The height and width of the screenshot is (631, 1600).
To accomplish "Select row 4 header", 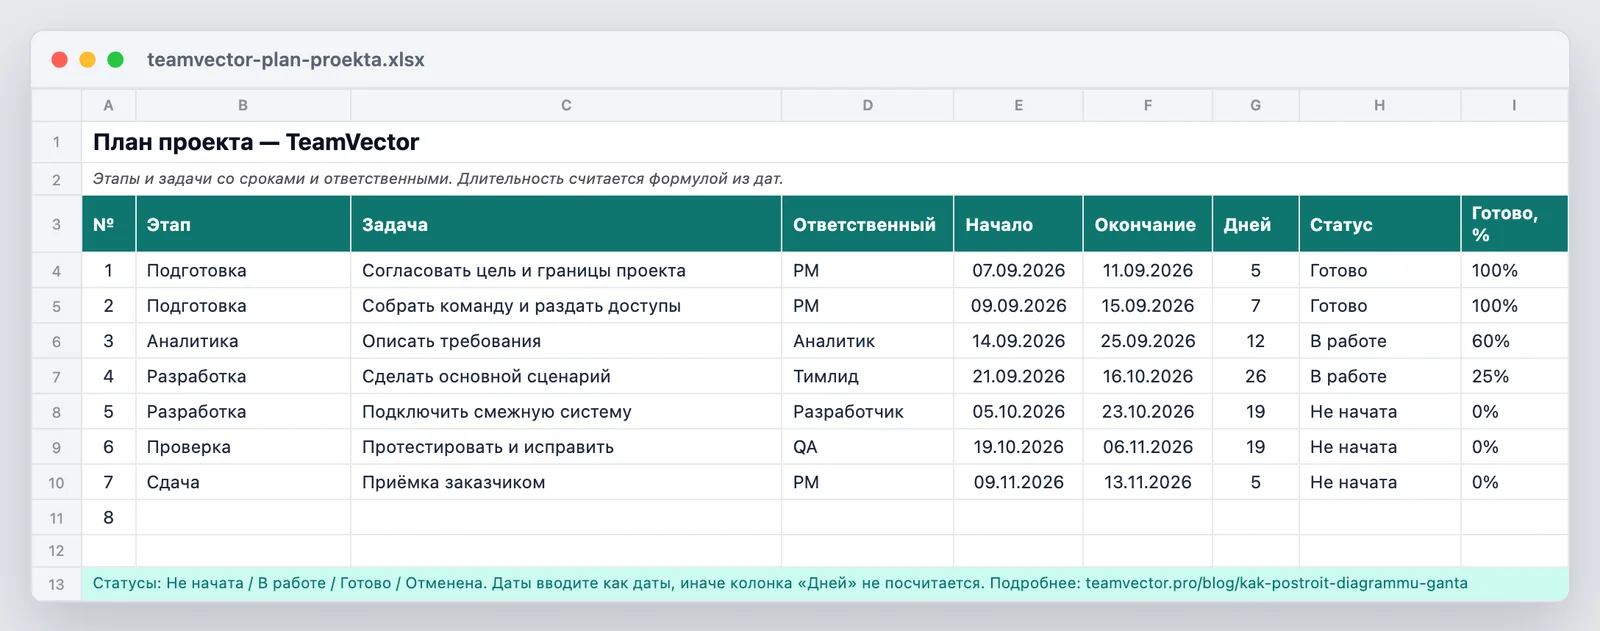I will 57,271.
